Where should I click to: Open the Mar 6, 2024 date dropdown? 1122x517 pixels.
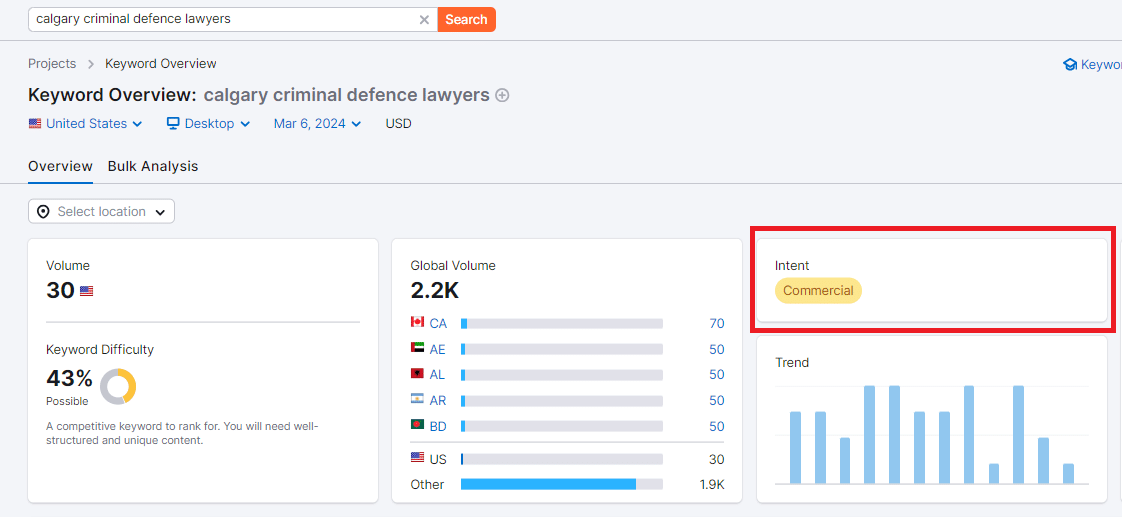(x=317, y=124)
